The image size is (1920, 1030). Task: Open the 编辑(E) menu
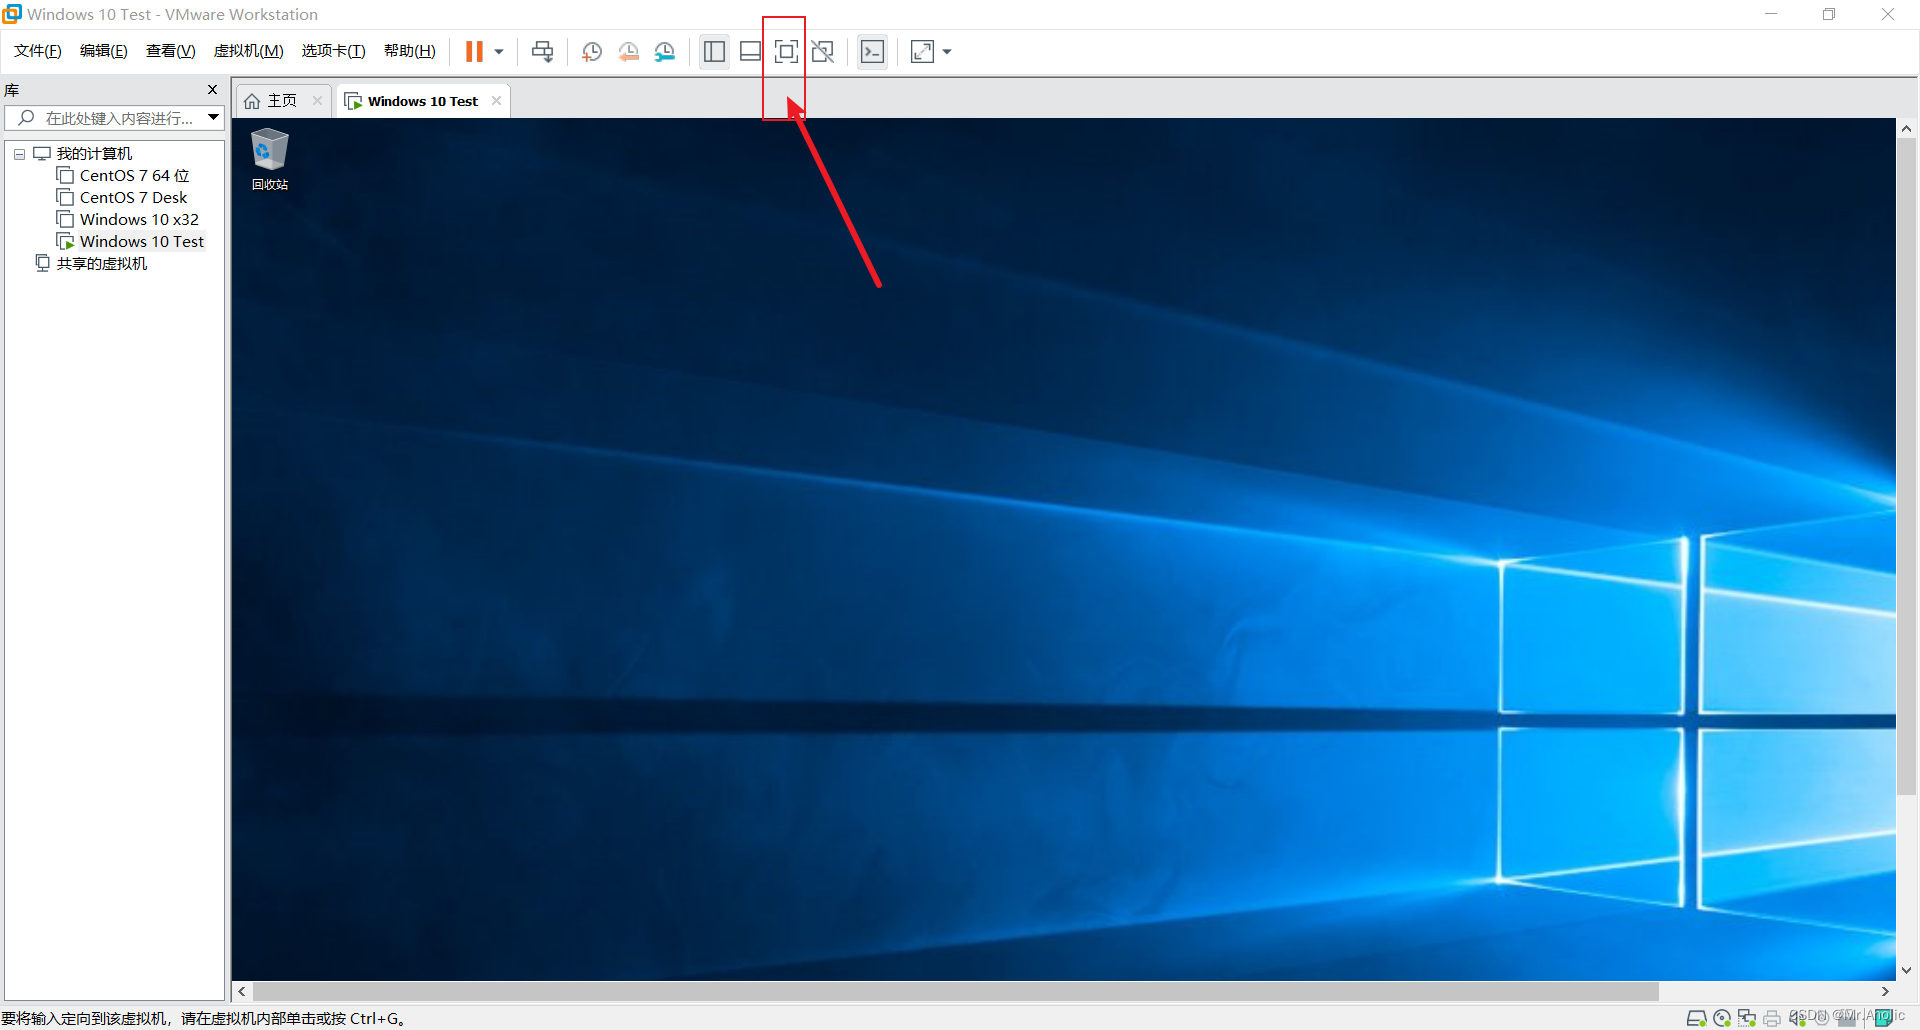click(104, 51)
